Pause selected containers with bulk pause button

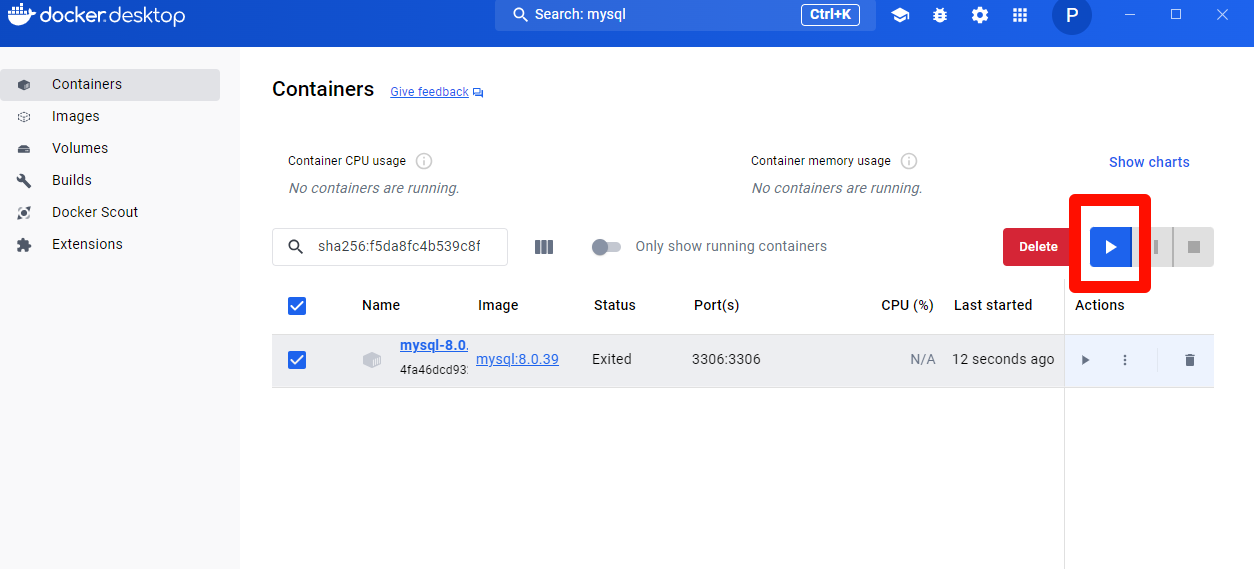click(x=1155, y=247)
